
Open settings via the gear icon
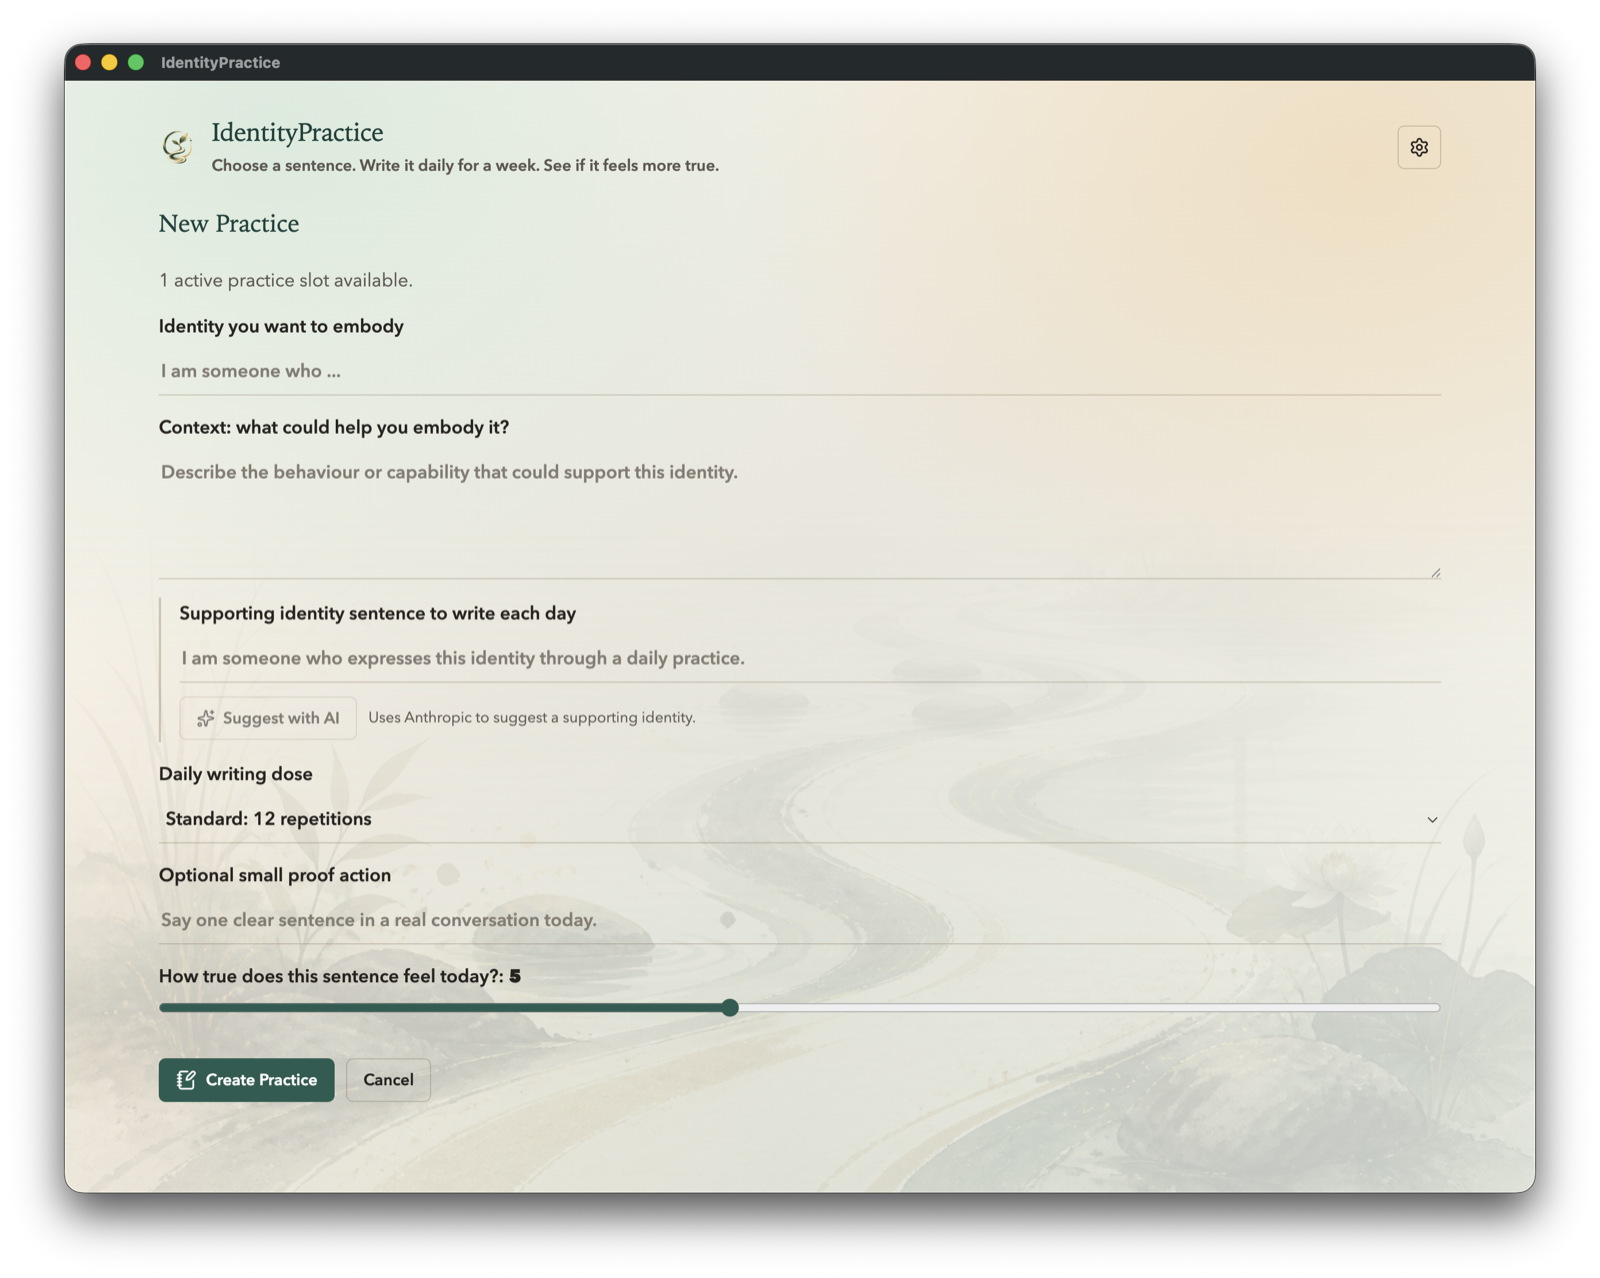tap(1418, 147)
